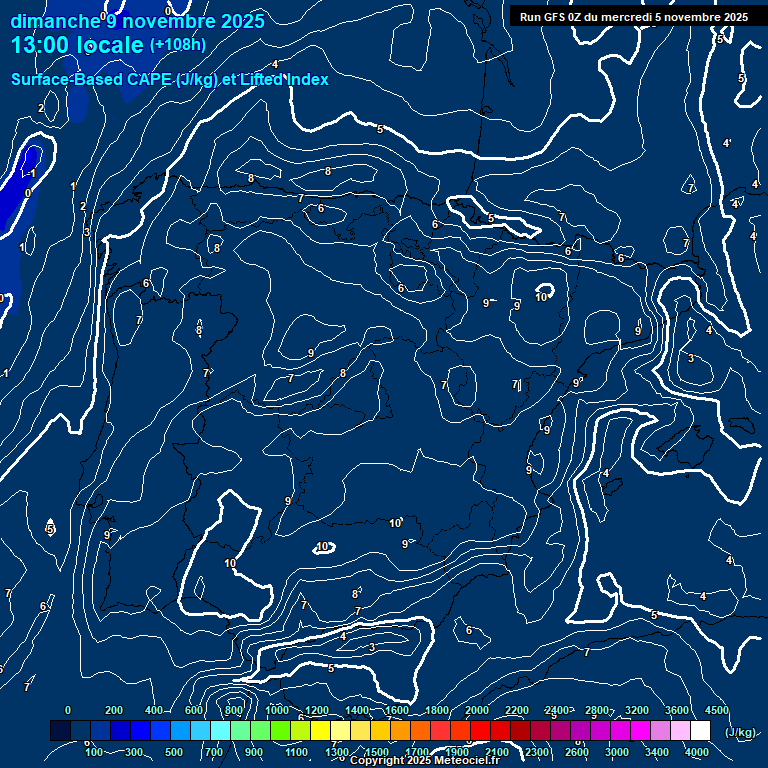Click the '1000' legend scale label

coord(277,710)
